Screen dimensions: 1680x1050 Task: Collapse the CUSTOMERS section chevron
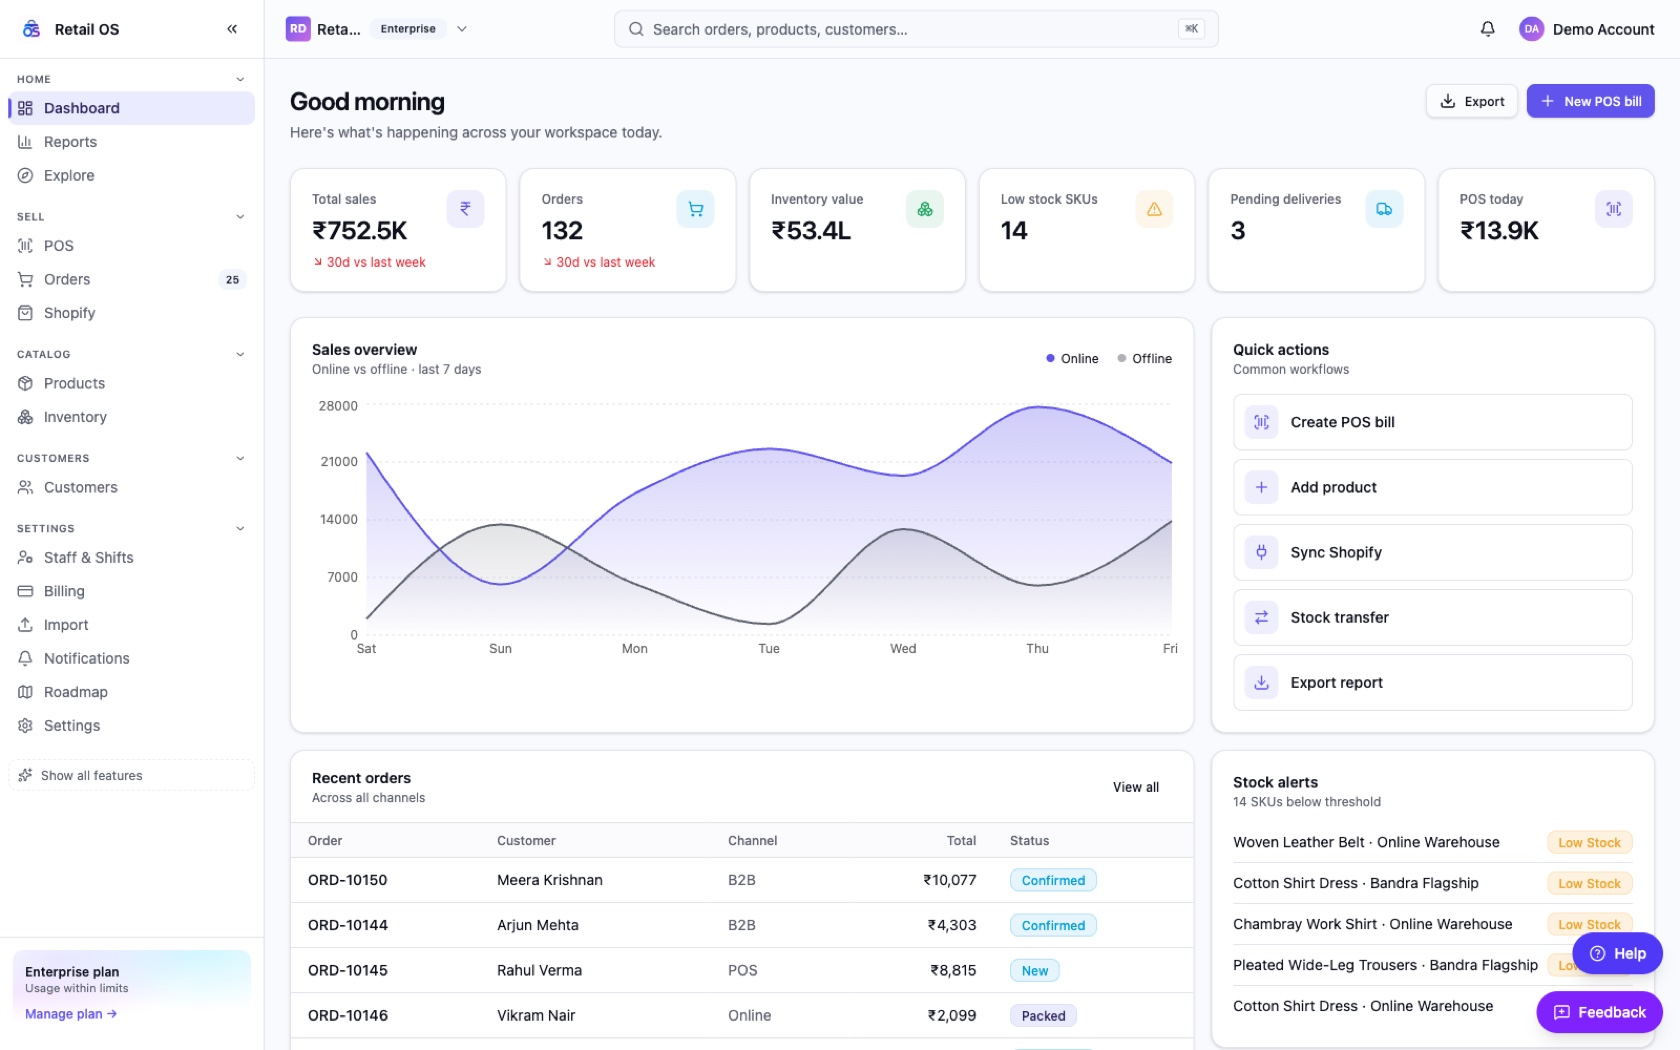click(x=240, y=458)
